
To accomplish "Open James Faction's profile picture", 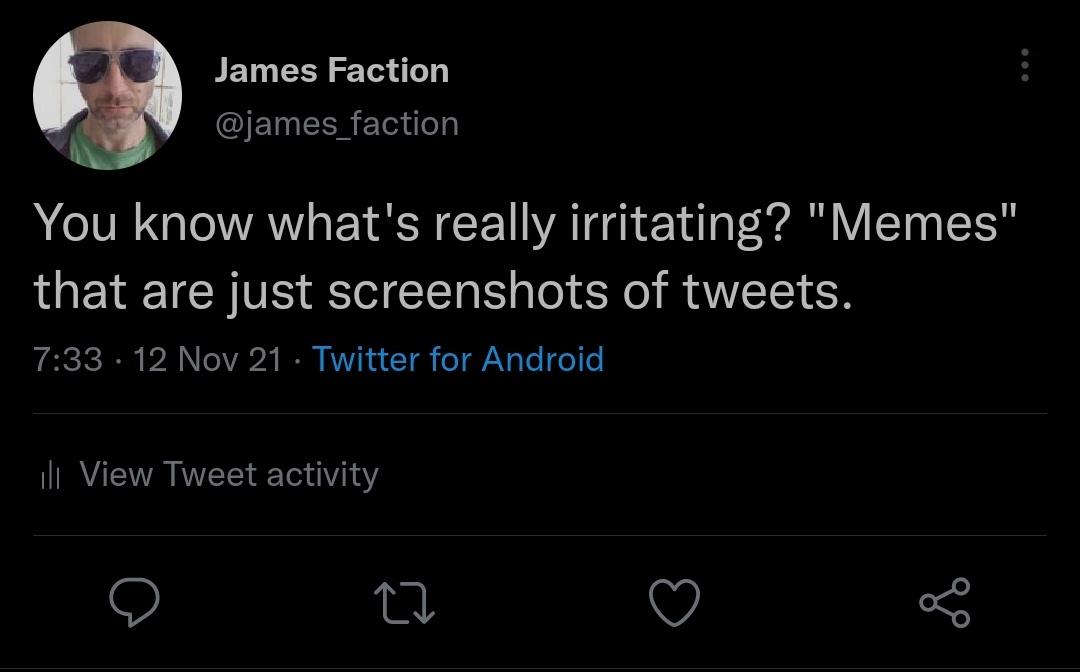I will coord(108,96).
